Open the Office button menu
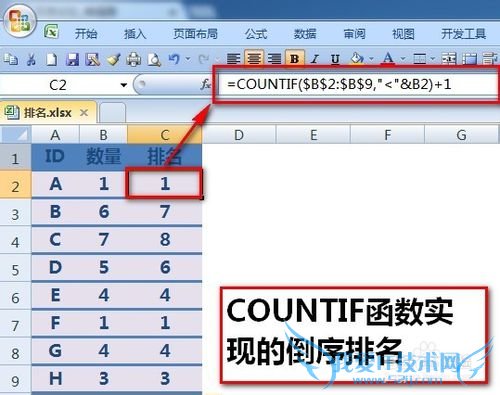This screenshot has height=395, width=500. coord(19,21)
